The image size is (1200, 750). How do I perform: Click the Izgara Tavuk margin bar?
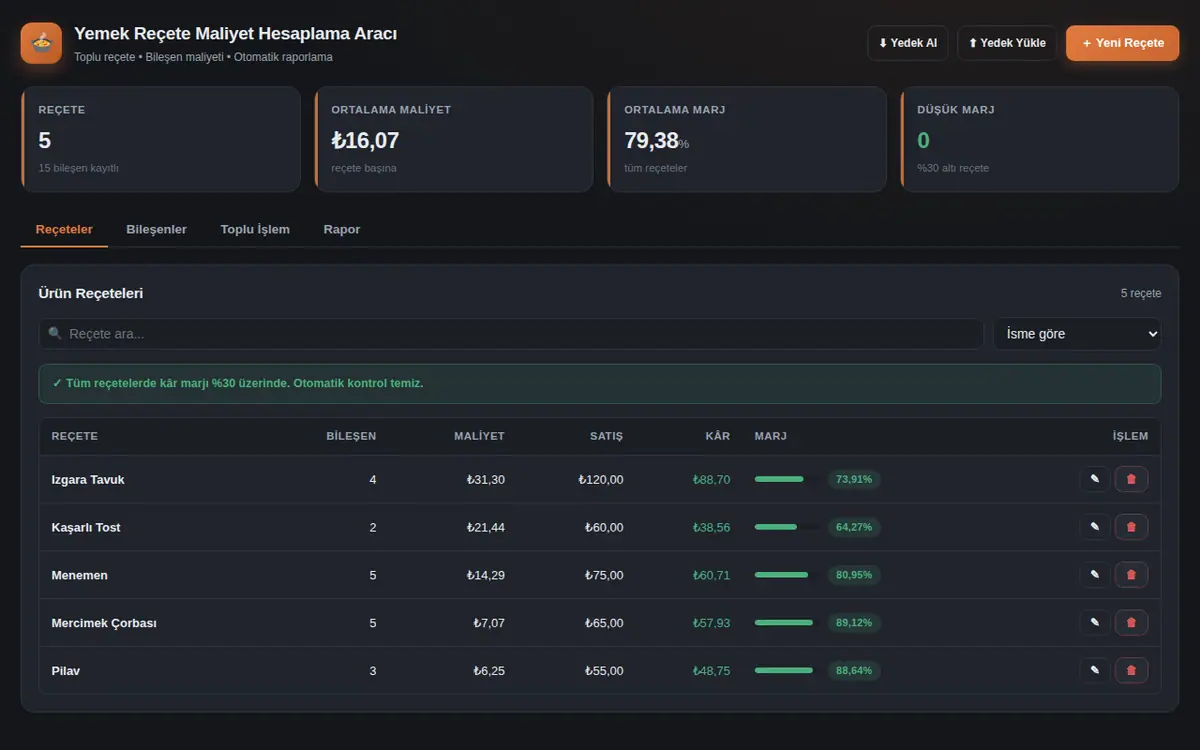click(786, 479)
